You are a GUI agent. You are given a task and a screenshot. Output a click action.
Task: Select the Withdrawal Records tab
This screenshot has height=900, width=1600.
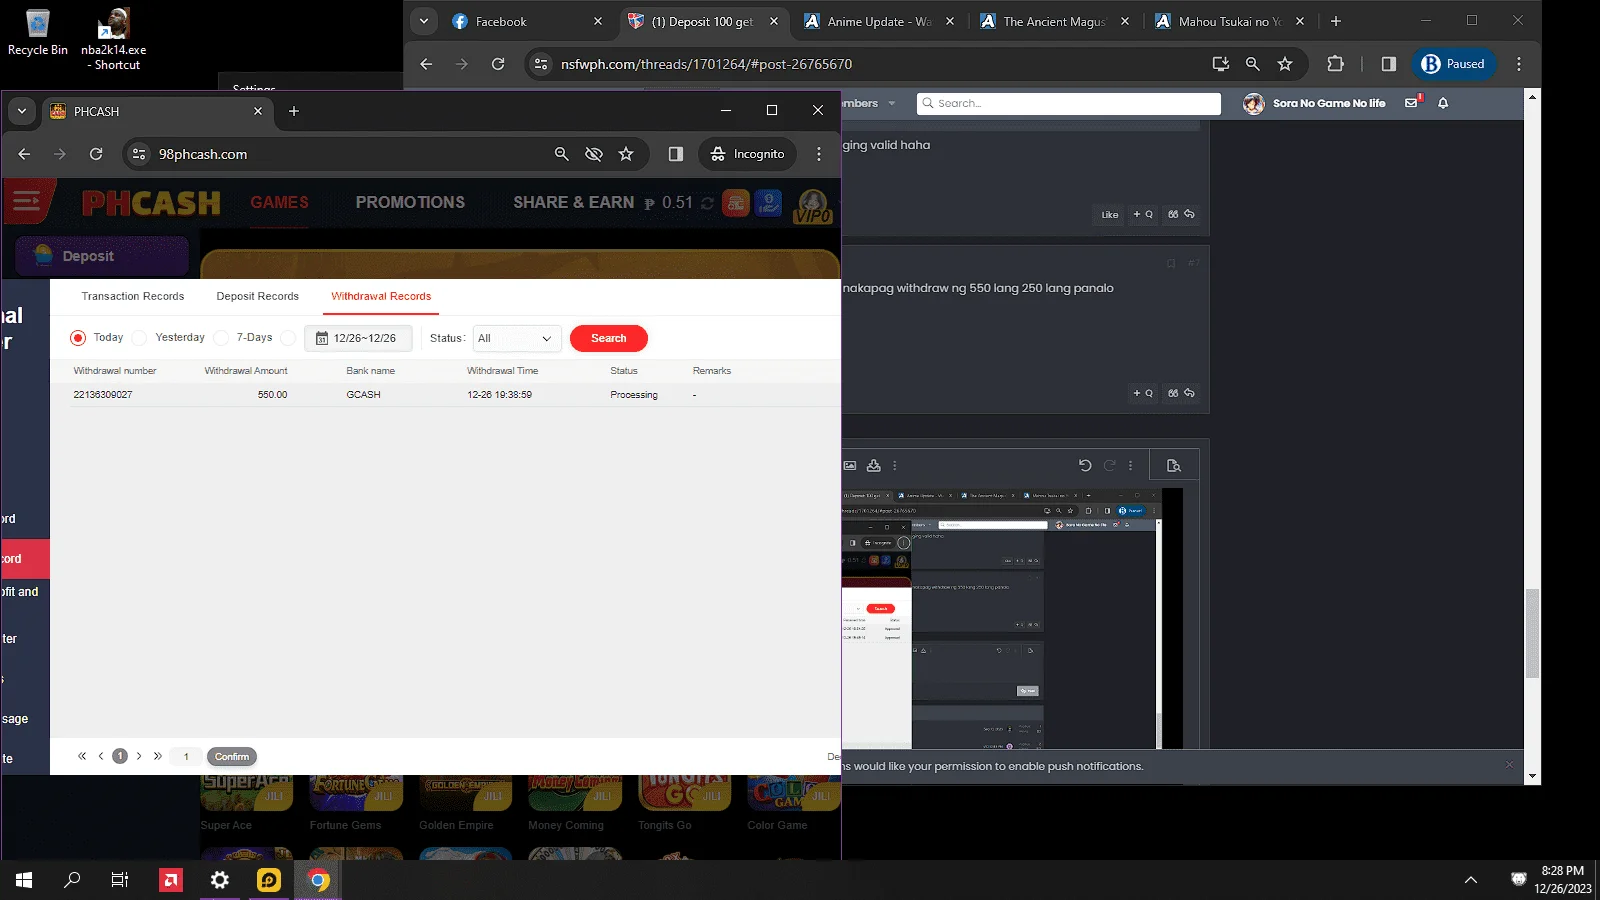381,296
